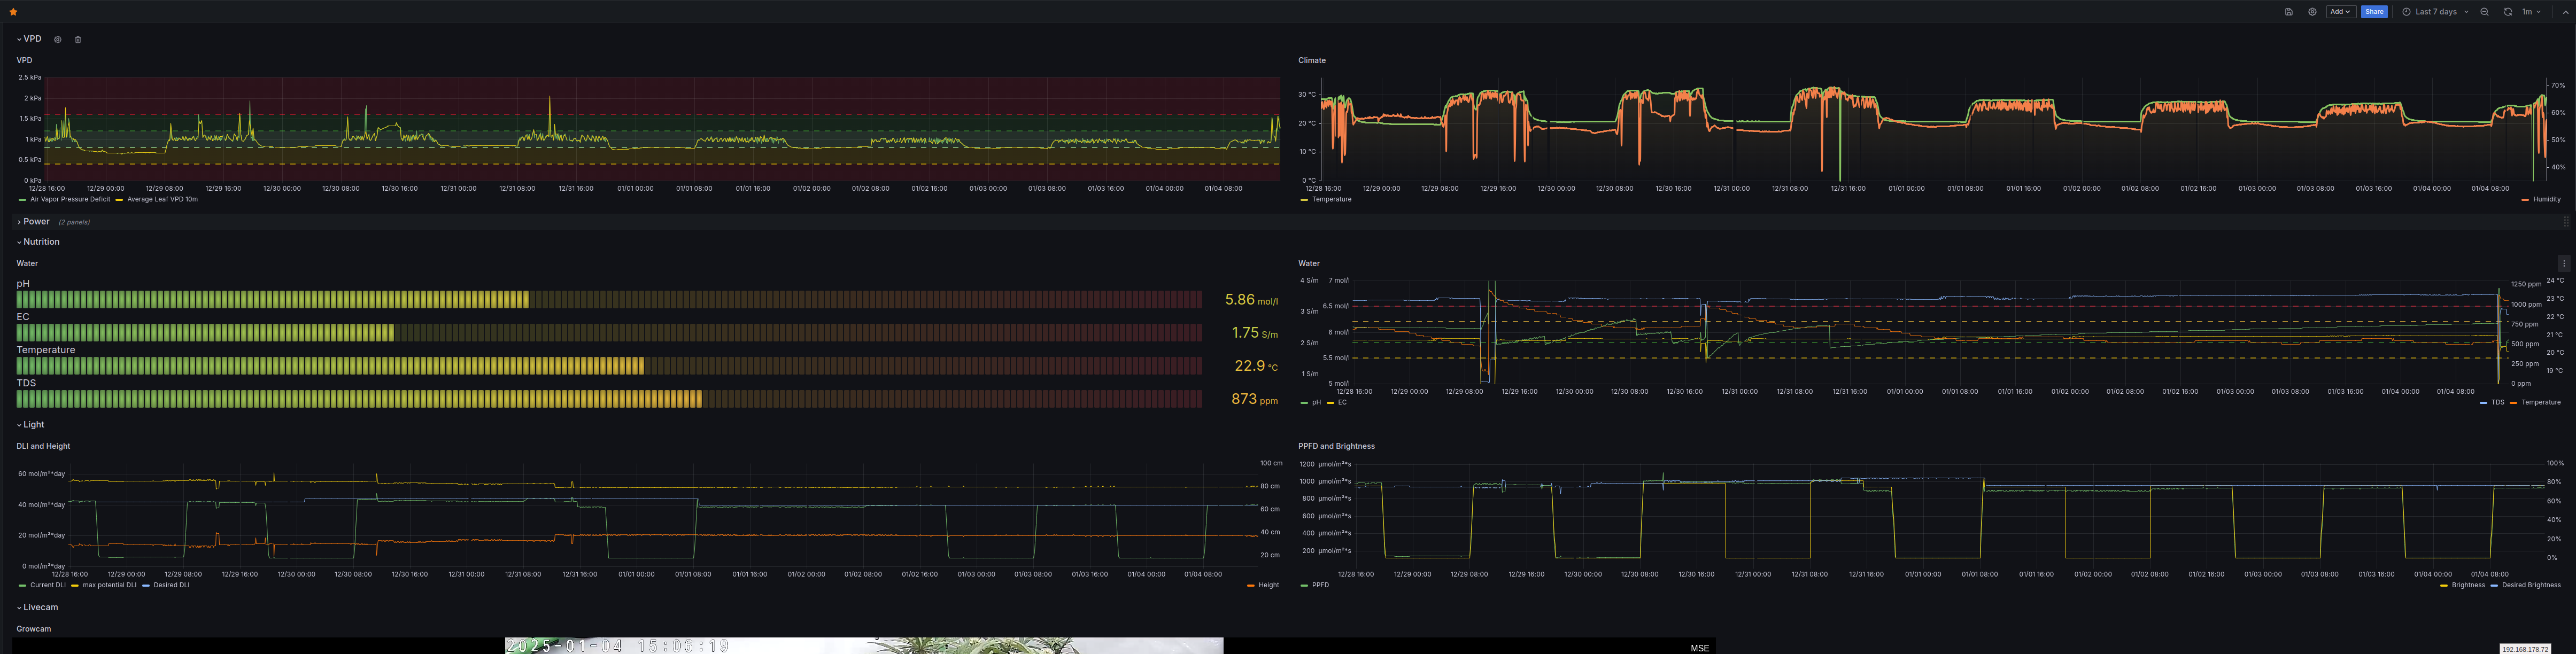Click Temperature label in Water graph legend

2541,402
